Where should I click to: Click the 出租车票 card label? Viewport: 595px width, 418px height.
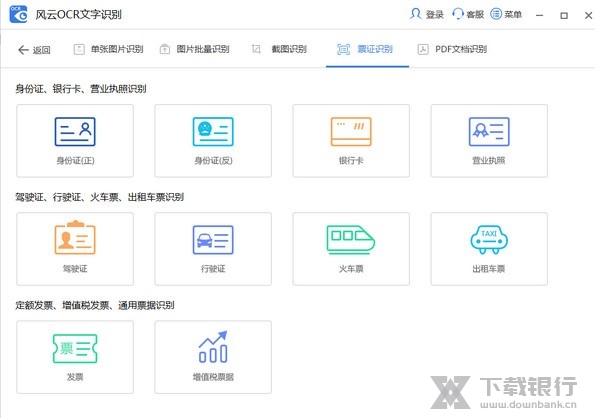(489, 269)
